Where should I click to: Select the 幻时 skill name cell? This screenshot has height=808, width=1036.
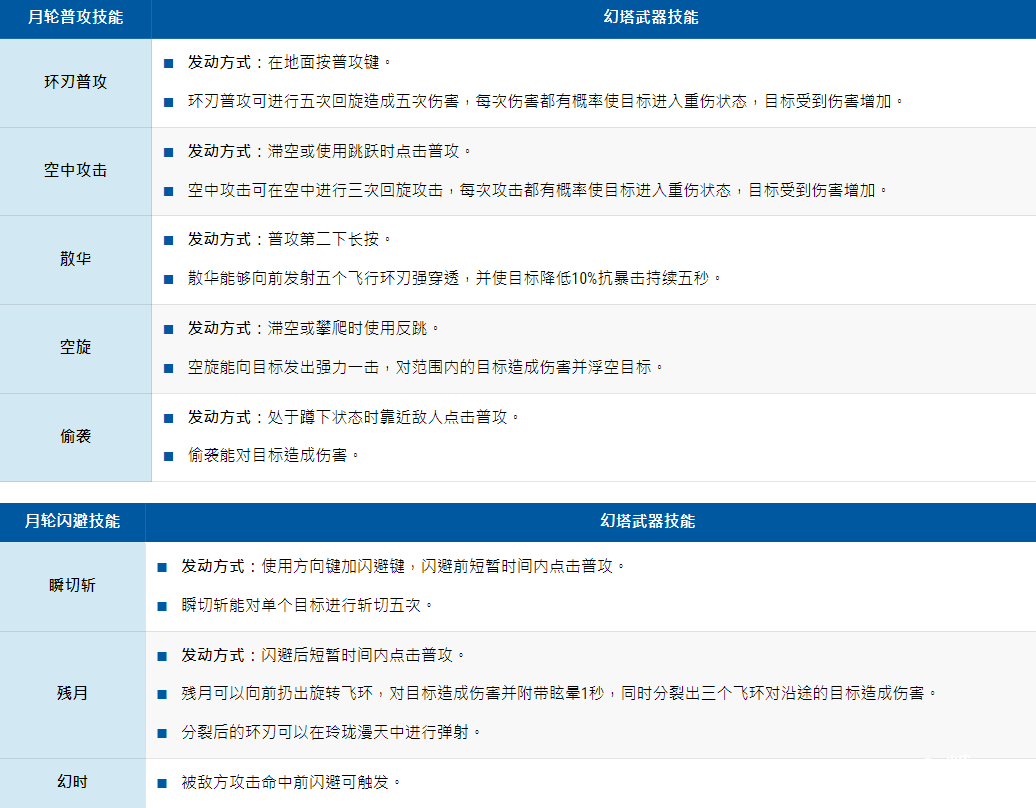click(x=72, y=783)
